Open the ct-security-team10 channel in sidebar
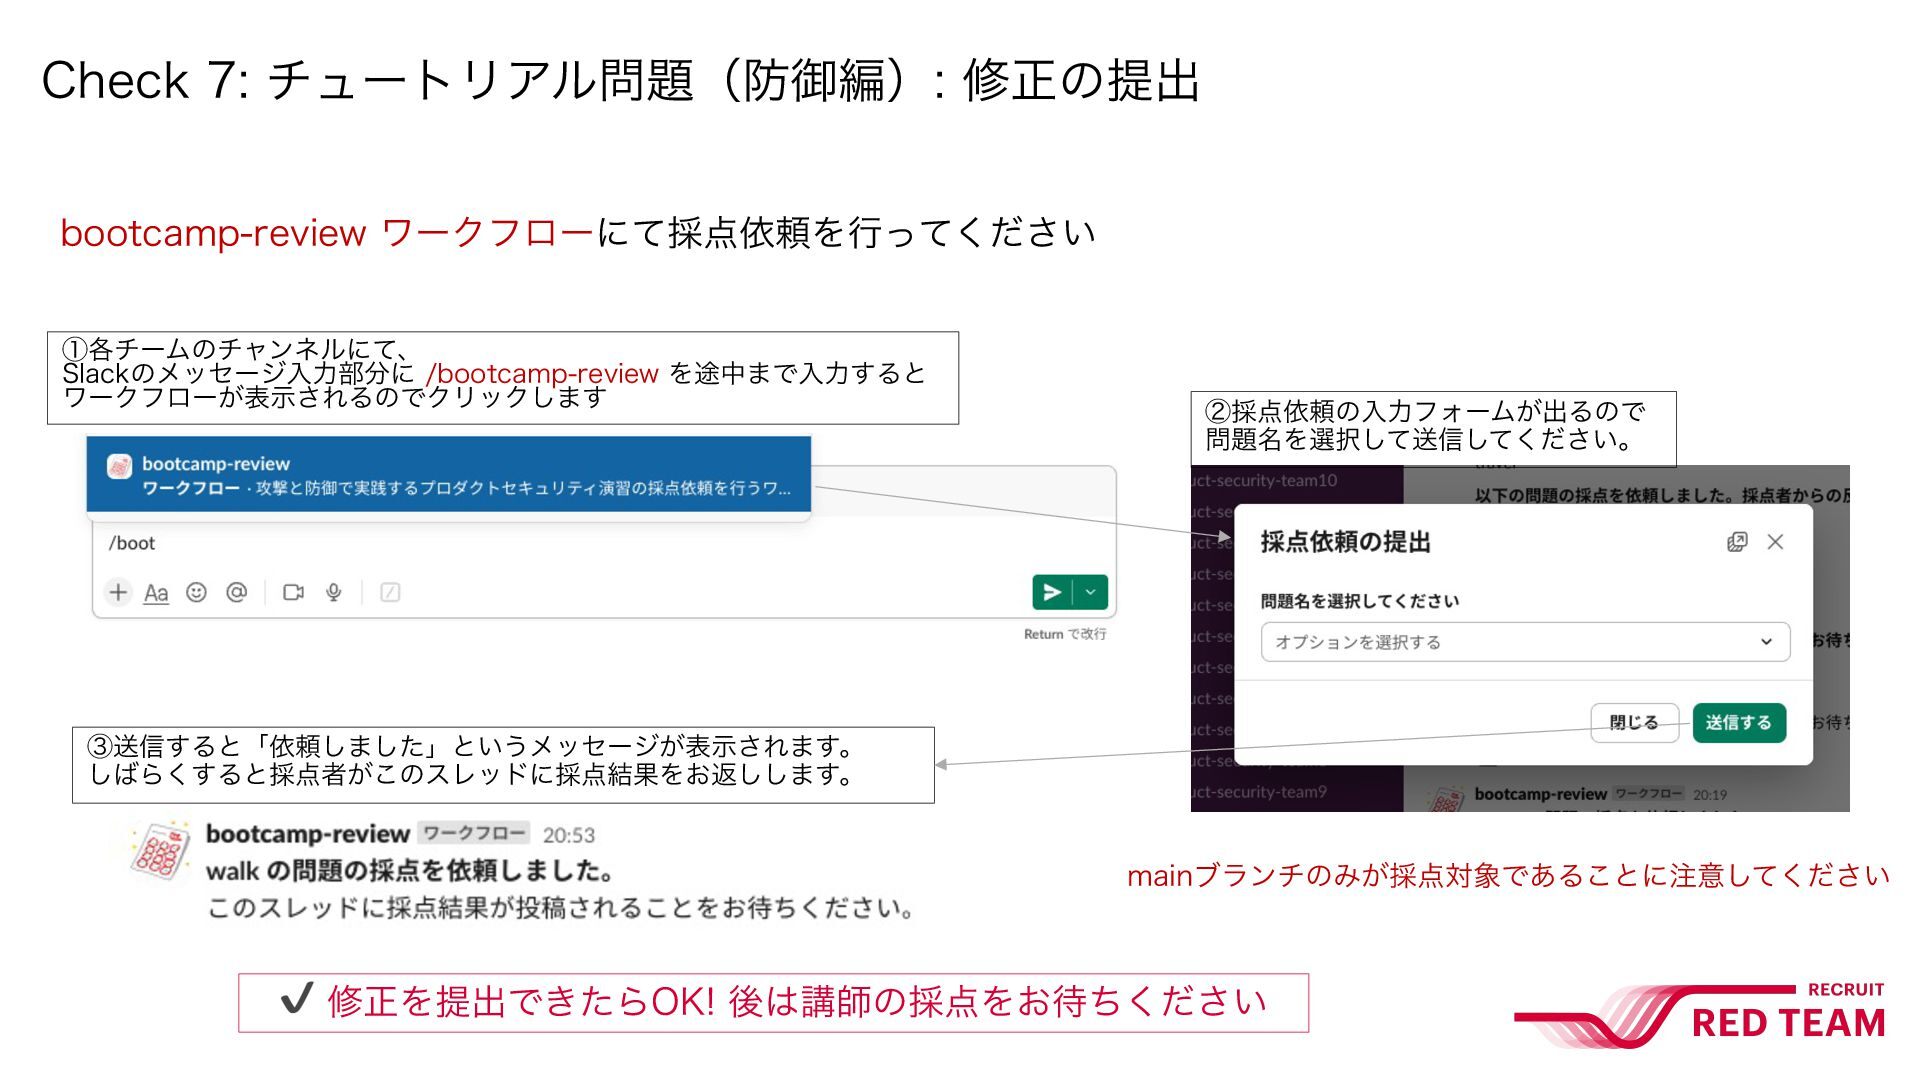Viewport: 1920px width, 1080px height. (1265, 480)
